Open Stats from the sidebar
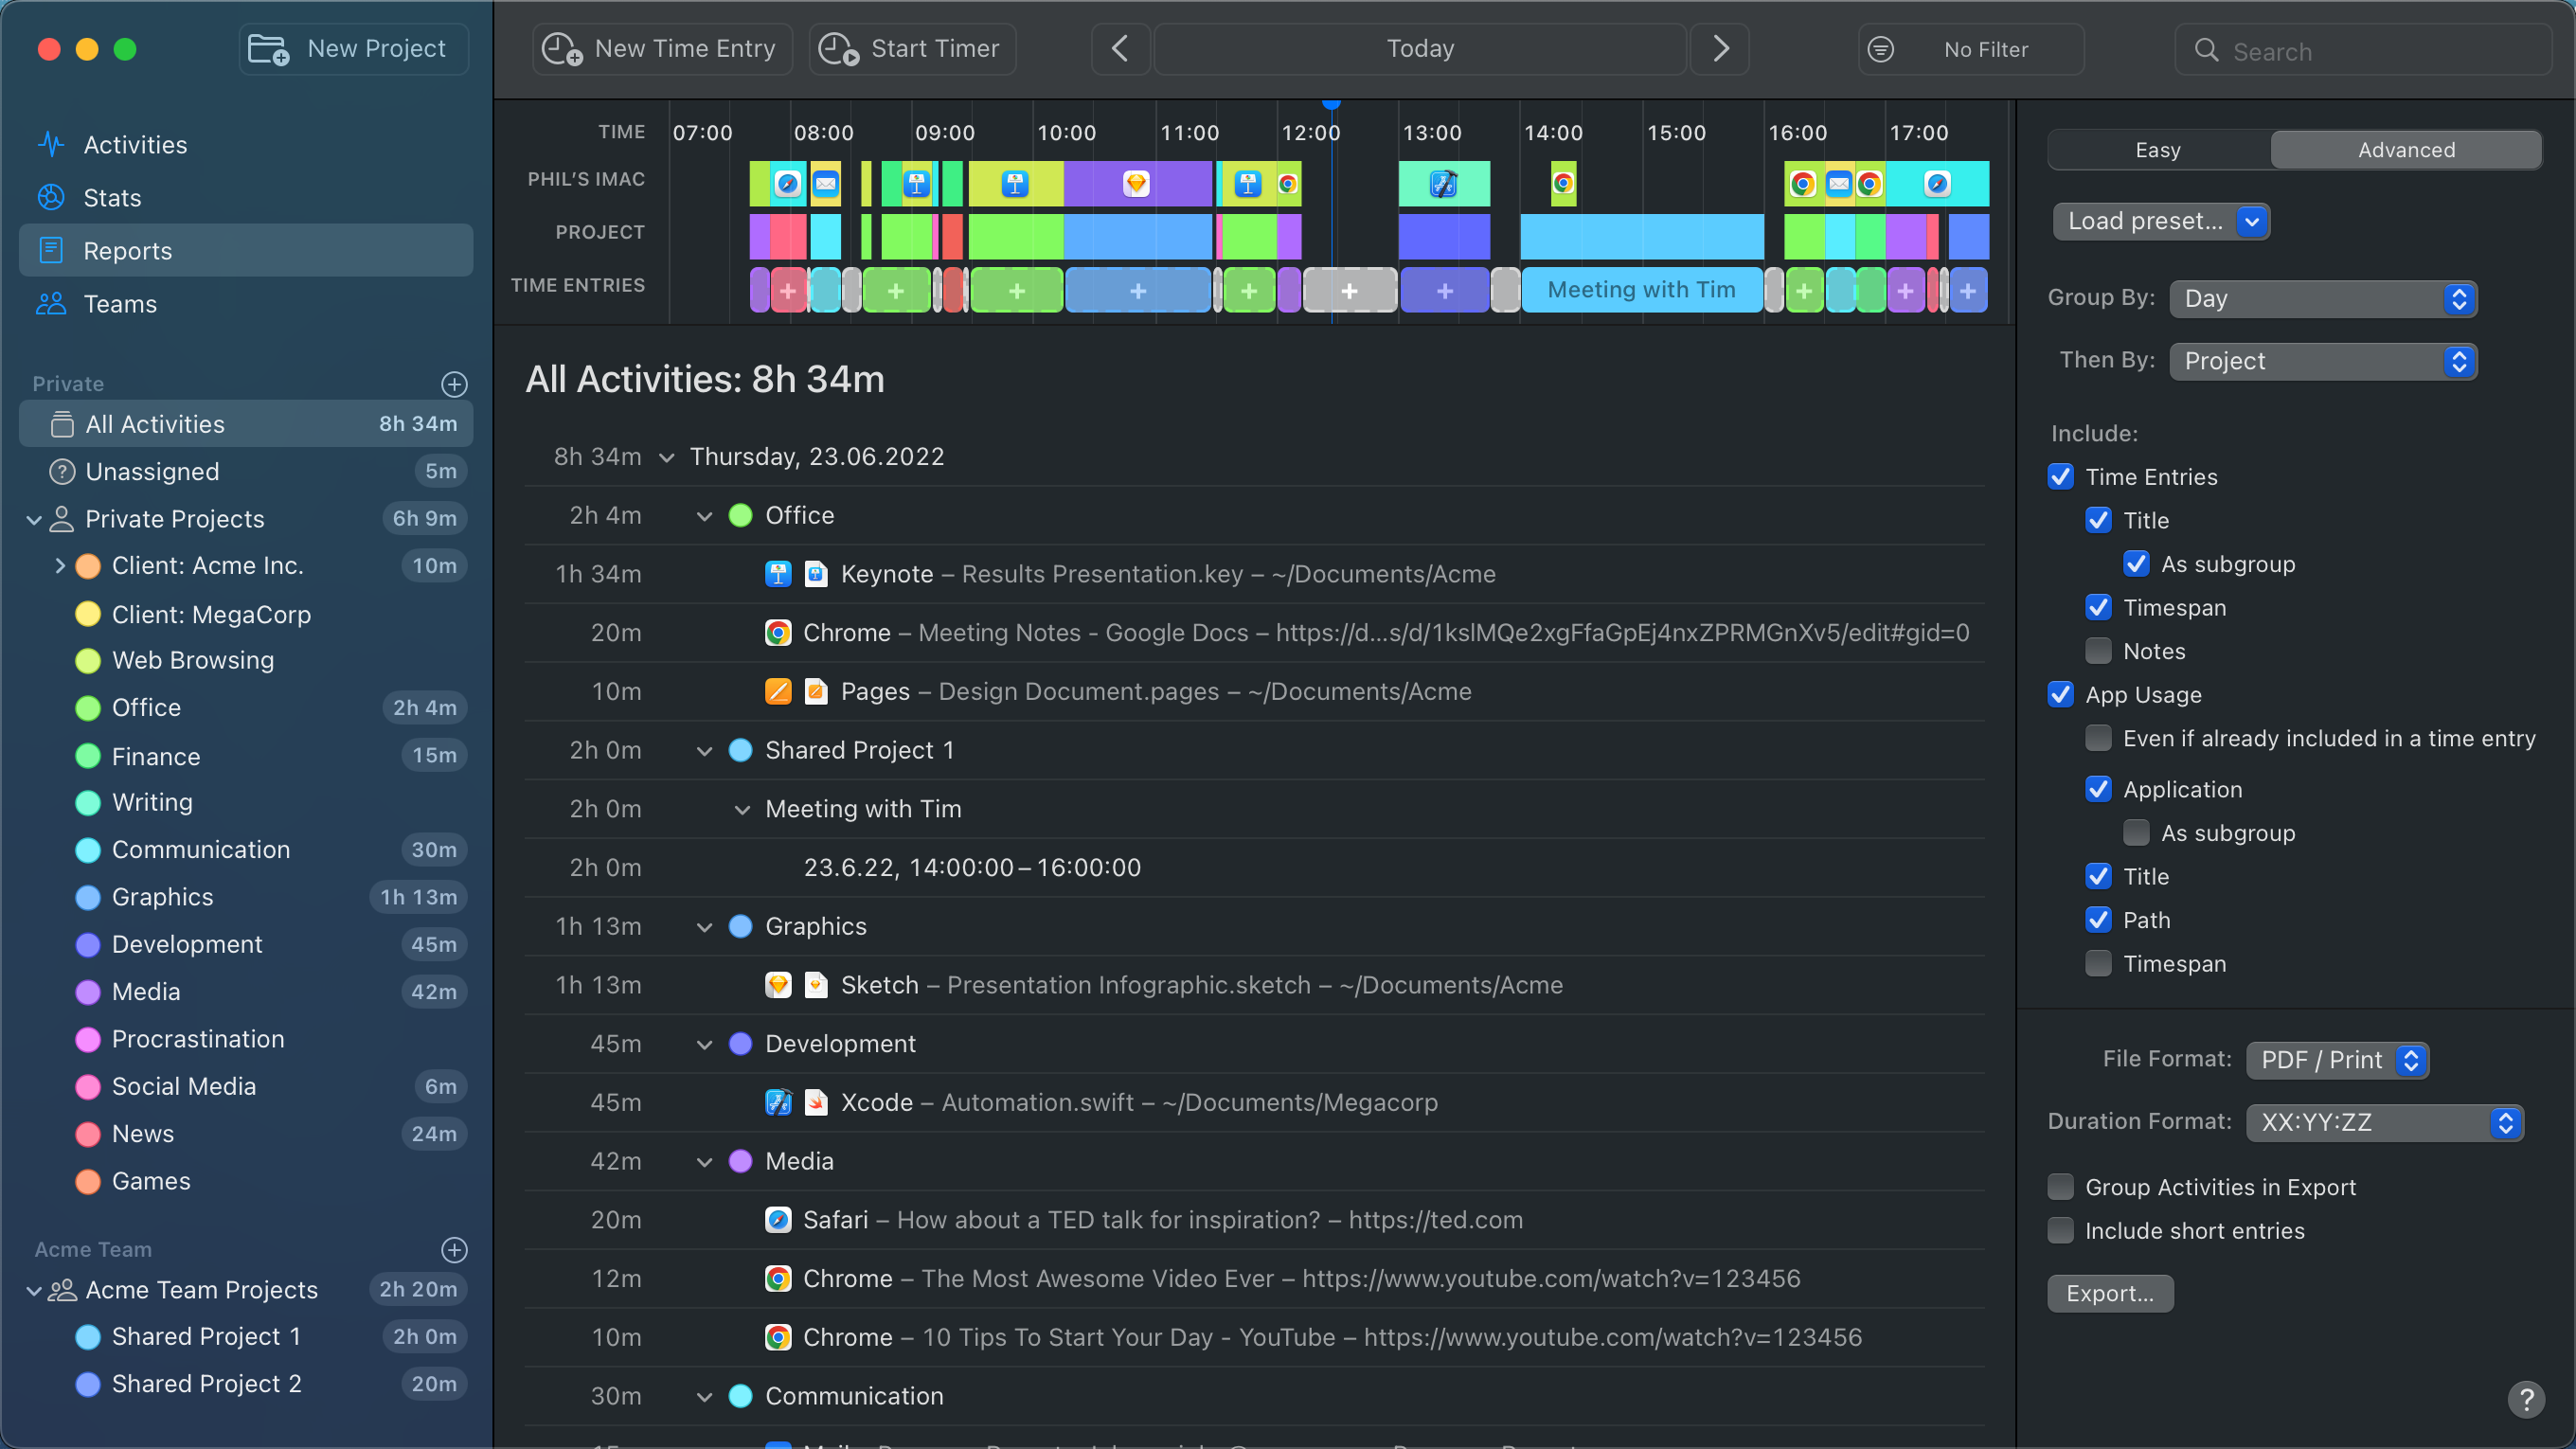The height and width of the screenshot is (1449, 2576). tap(112, 198)
